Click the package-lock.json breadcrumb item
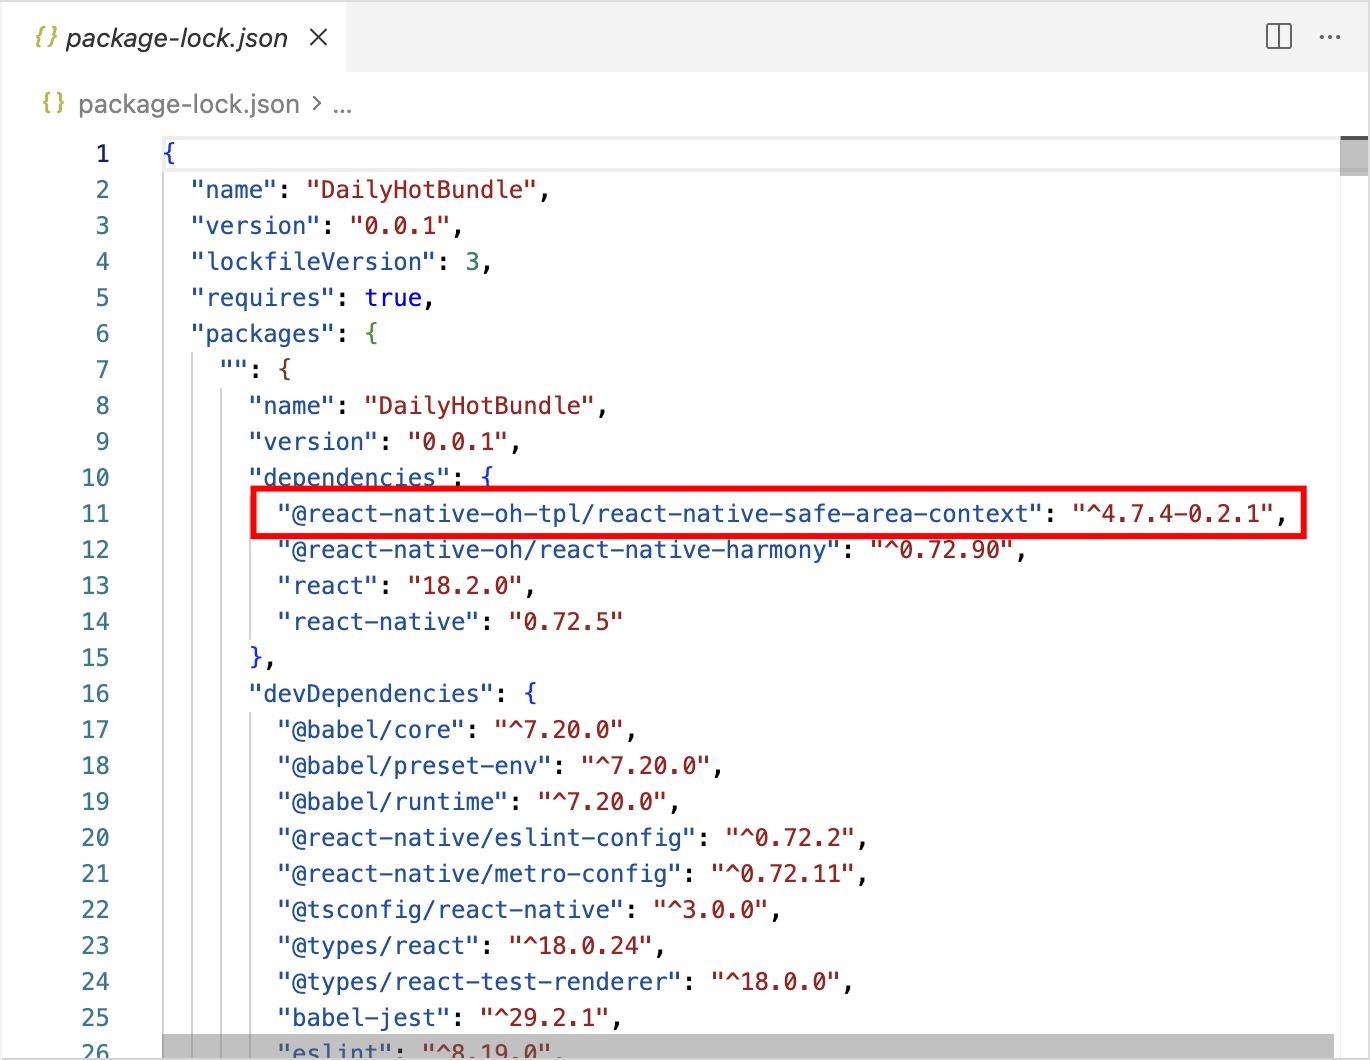 point(189,104)
